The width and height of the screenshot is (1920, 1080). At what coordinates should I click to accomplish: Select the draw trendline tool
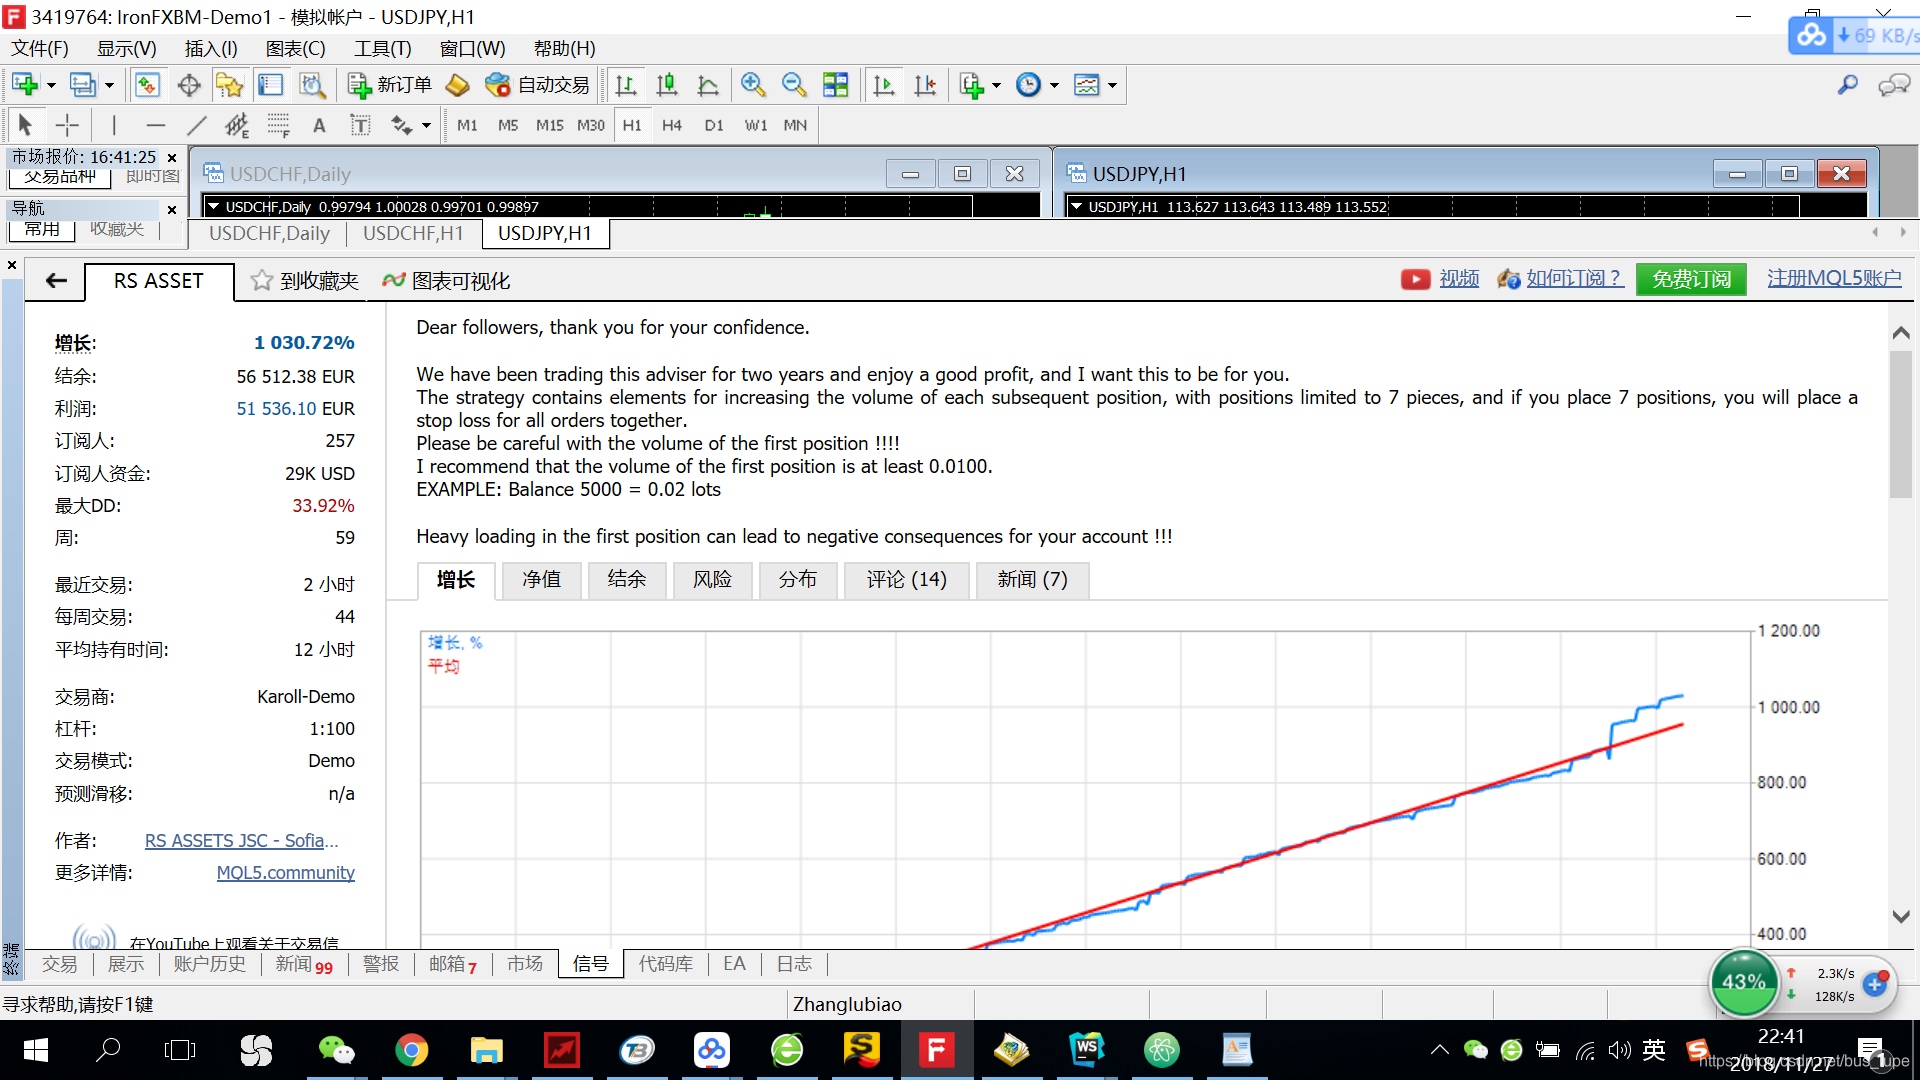tap(197, 125)
